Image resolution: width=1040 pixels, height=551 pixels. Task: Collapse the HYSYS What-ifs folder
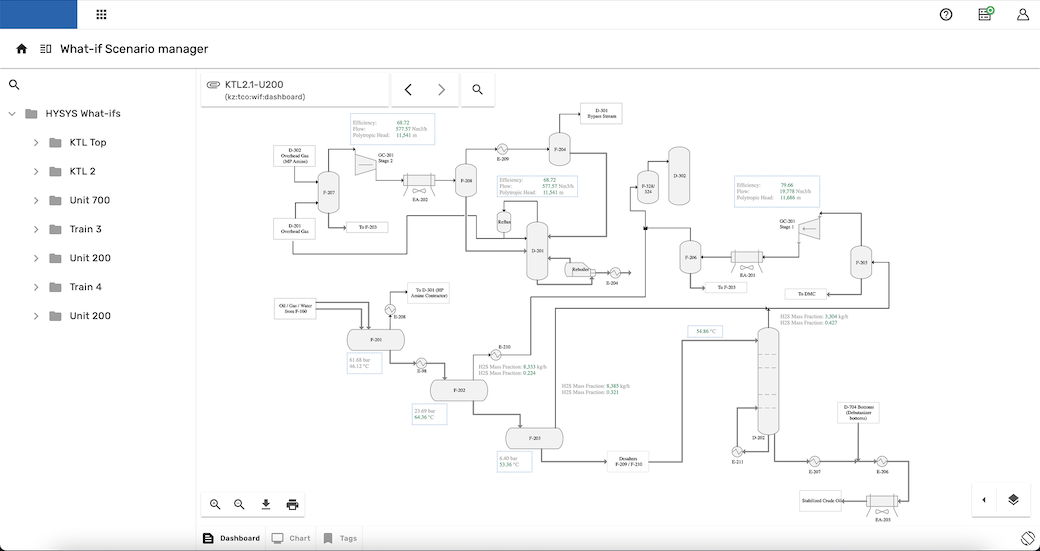tap(12, 114)
